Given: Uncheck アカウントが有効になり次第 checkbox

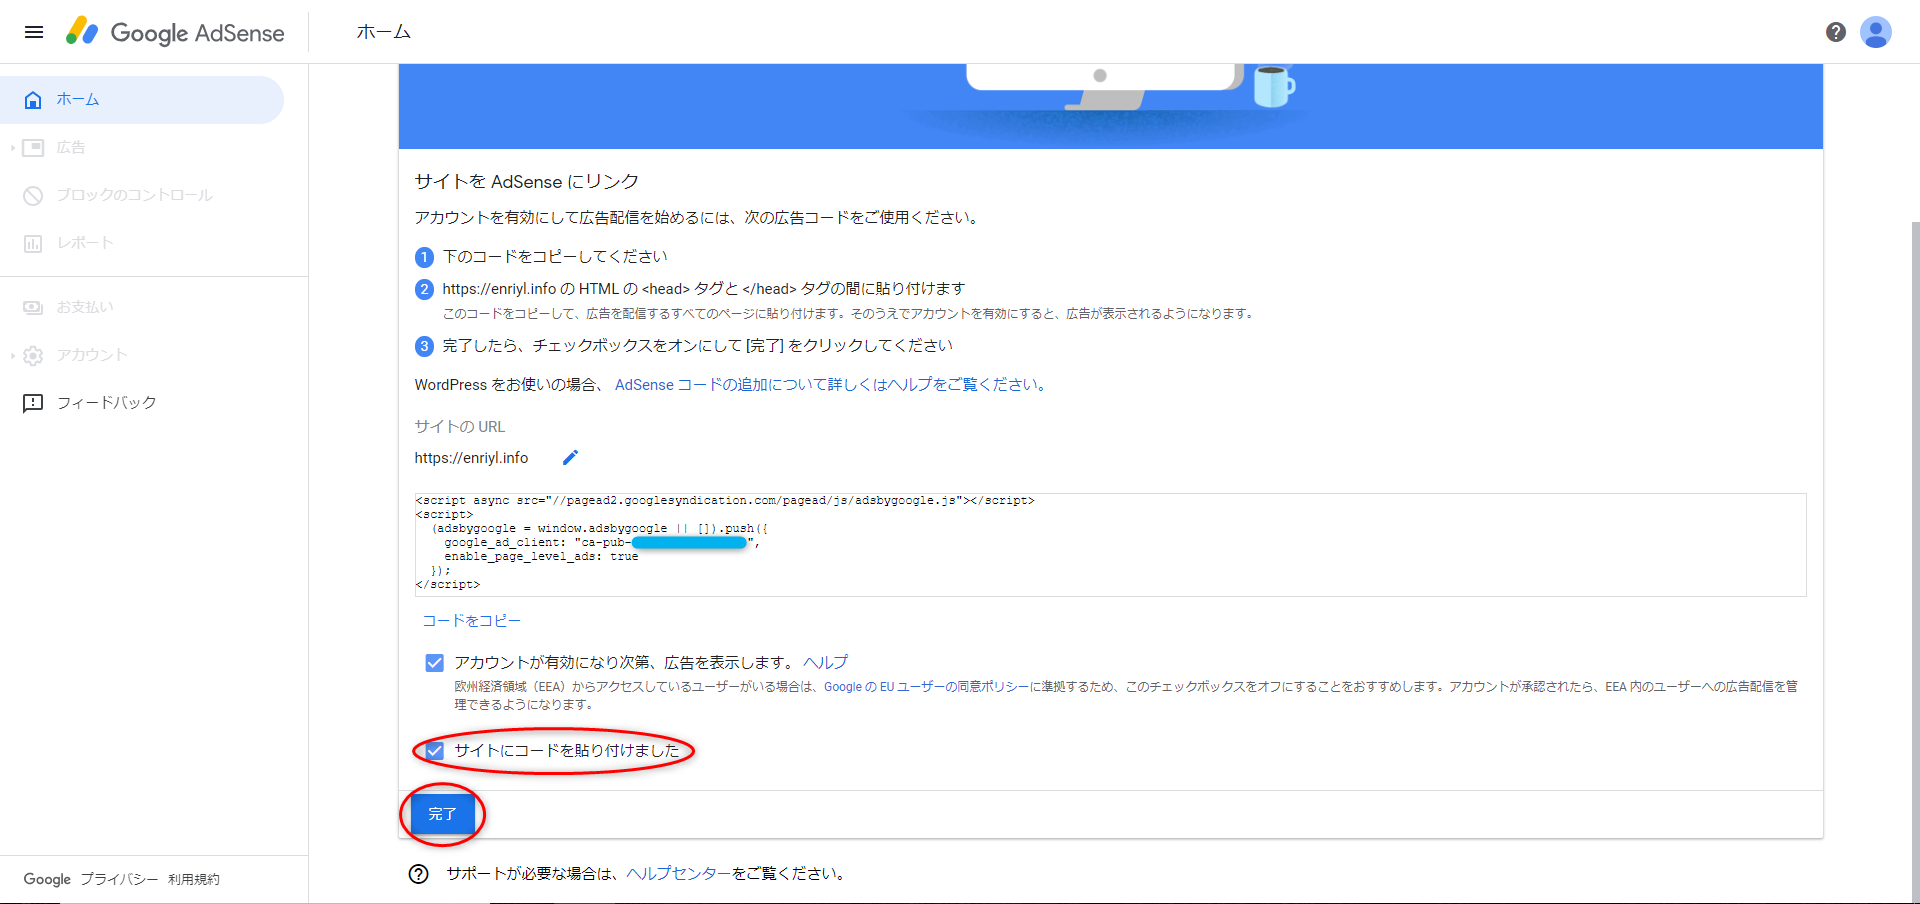Looking at the screenshot, I should [434, 663].
